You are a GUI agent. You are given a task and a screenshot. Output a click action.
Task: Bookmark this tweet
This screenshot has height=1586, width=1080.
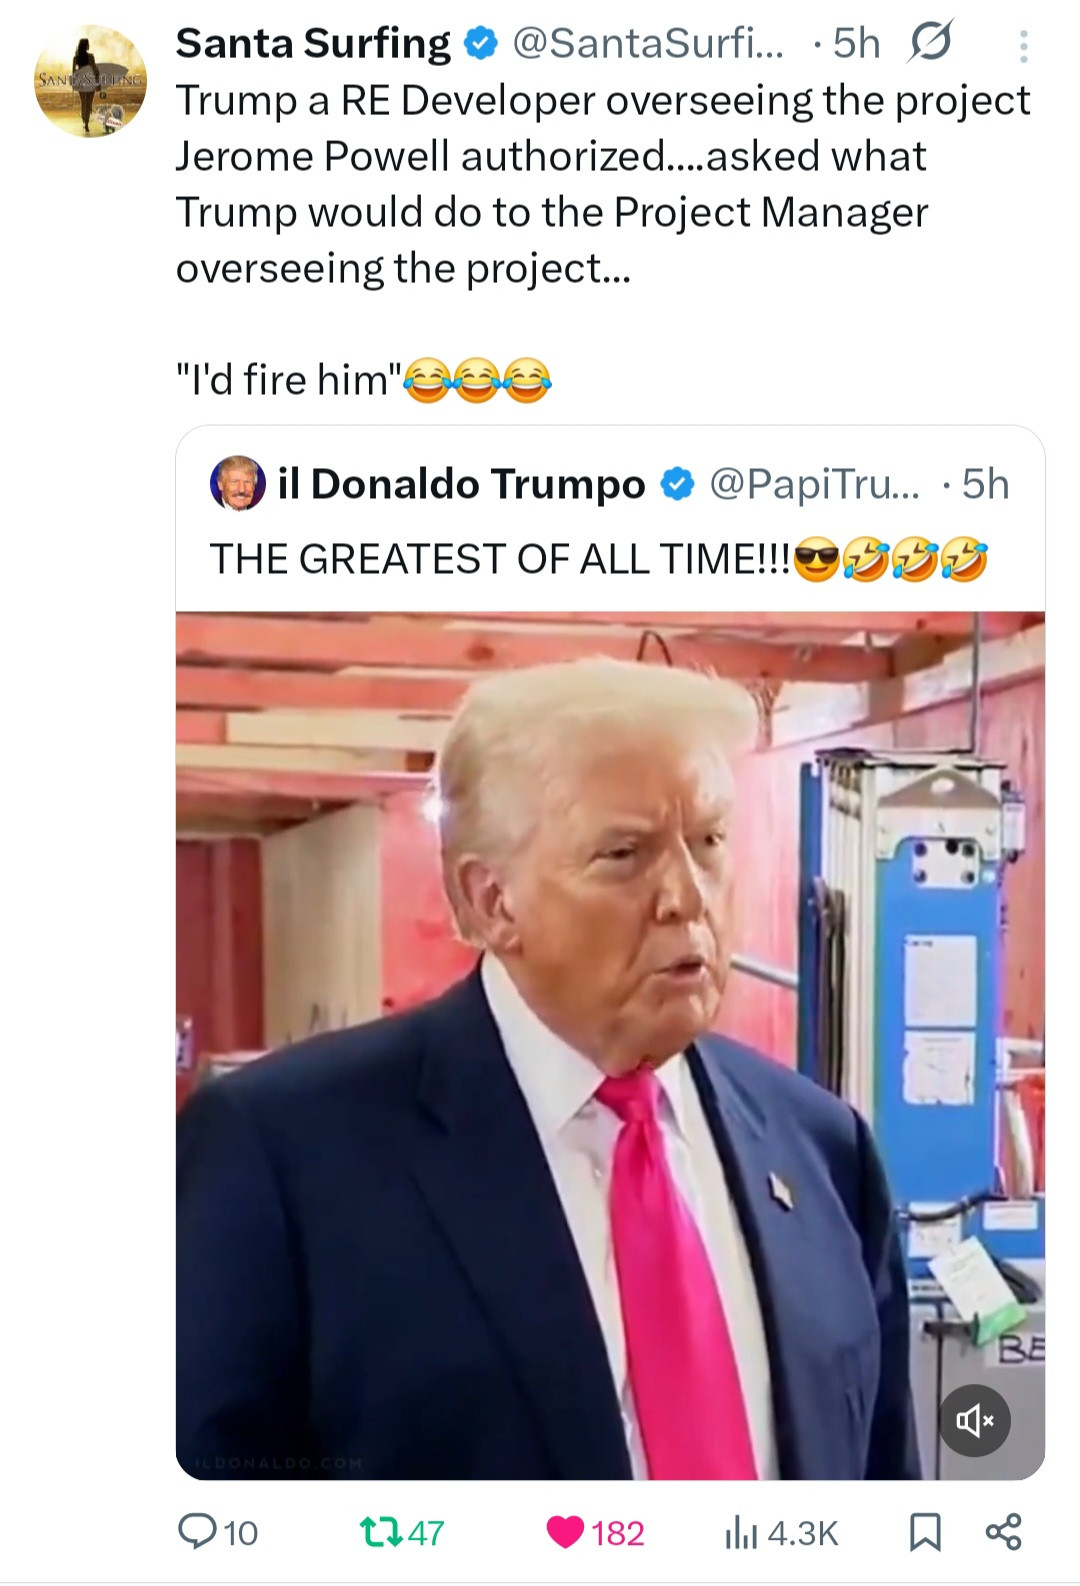tap(925, 1531)
